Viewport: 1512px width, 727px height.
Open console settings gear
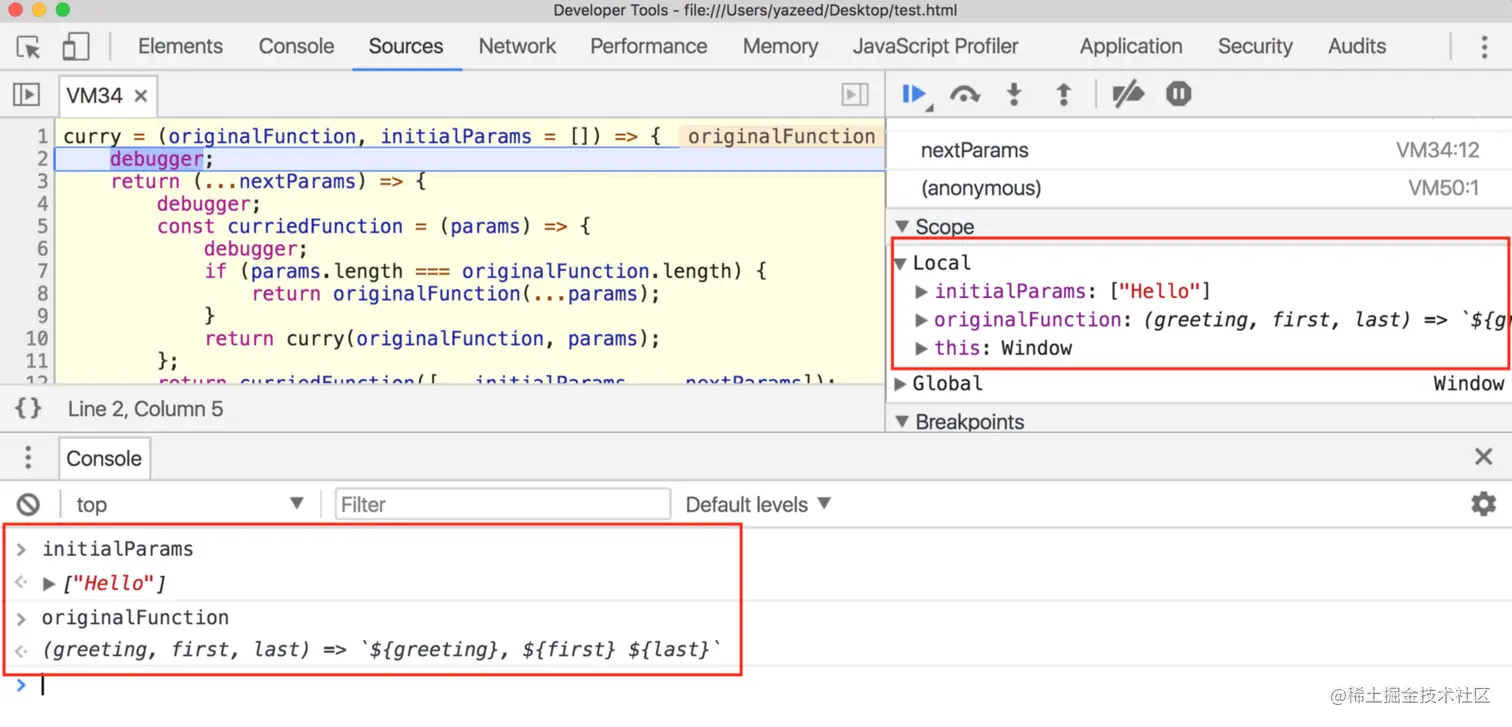(1484, 504)
